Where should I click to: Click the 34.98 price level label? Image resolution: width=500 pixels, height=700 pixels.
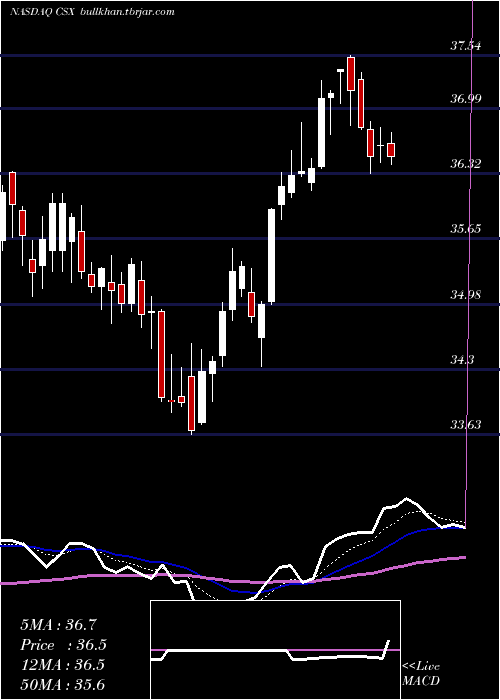(x=466, y=295)
